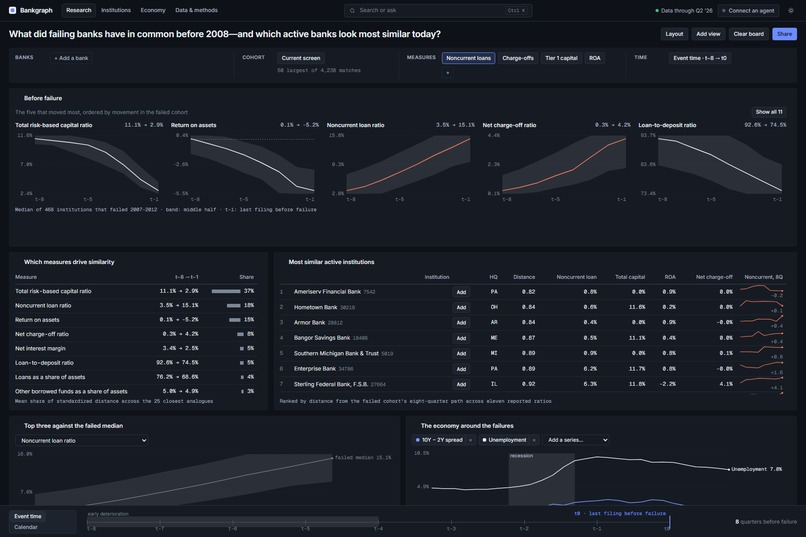
Task: Select the Net interest margin measure row
Action: [136, 348]
